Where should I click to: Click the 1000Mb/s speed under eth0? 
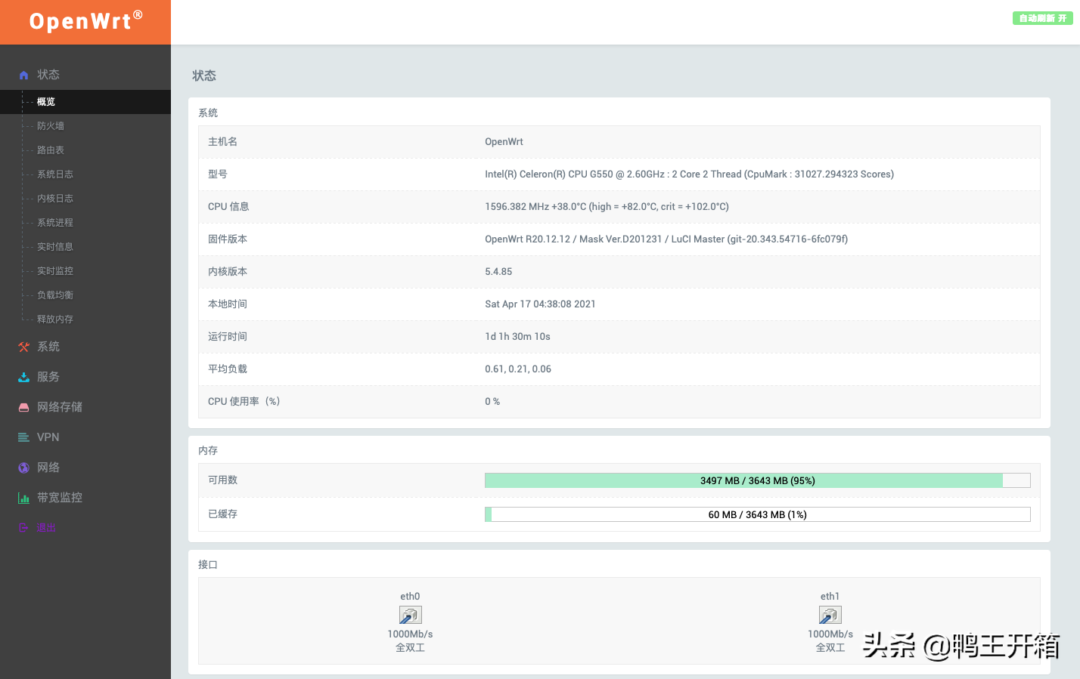[410, 634]
